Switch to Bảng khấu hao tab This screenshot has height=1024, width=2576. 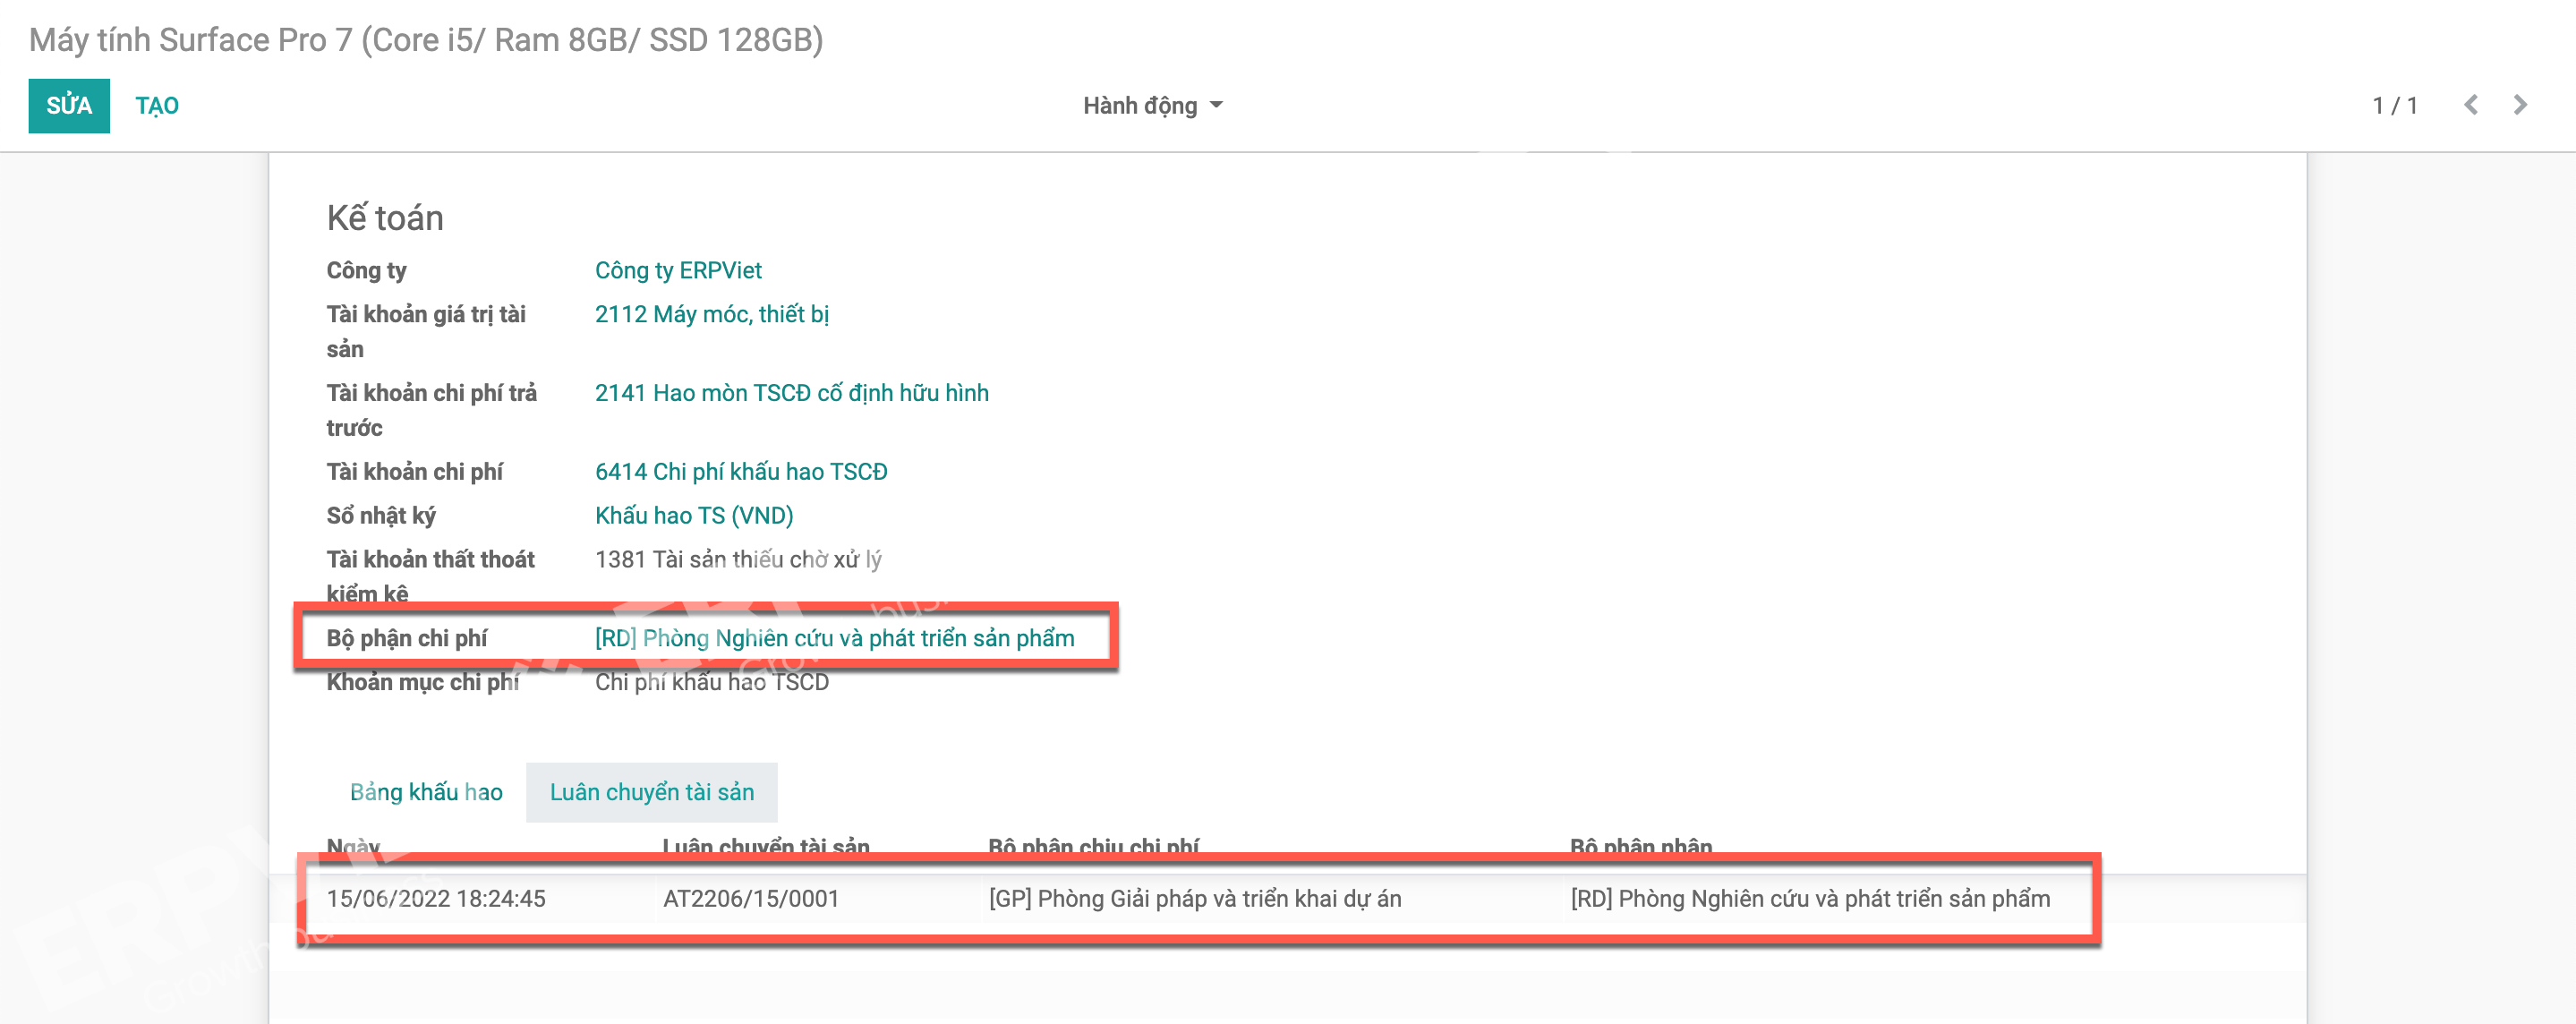(426, 792)
